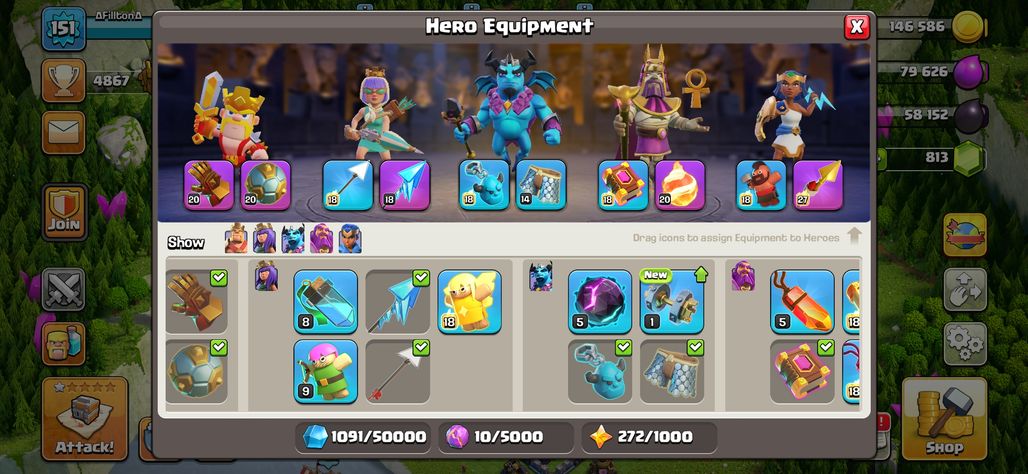Viewport: 1028px width, 474px height.
Task: Select the equipped Giant Gauntlet slot level 20
Action: point(208,185)
